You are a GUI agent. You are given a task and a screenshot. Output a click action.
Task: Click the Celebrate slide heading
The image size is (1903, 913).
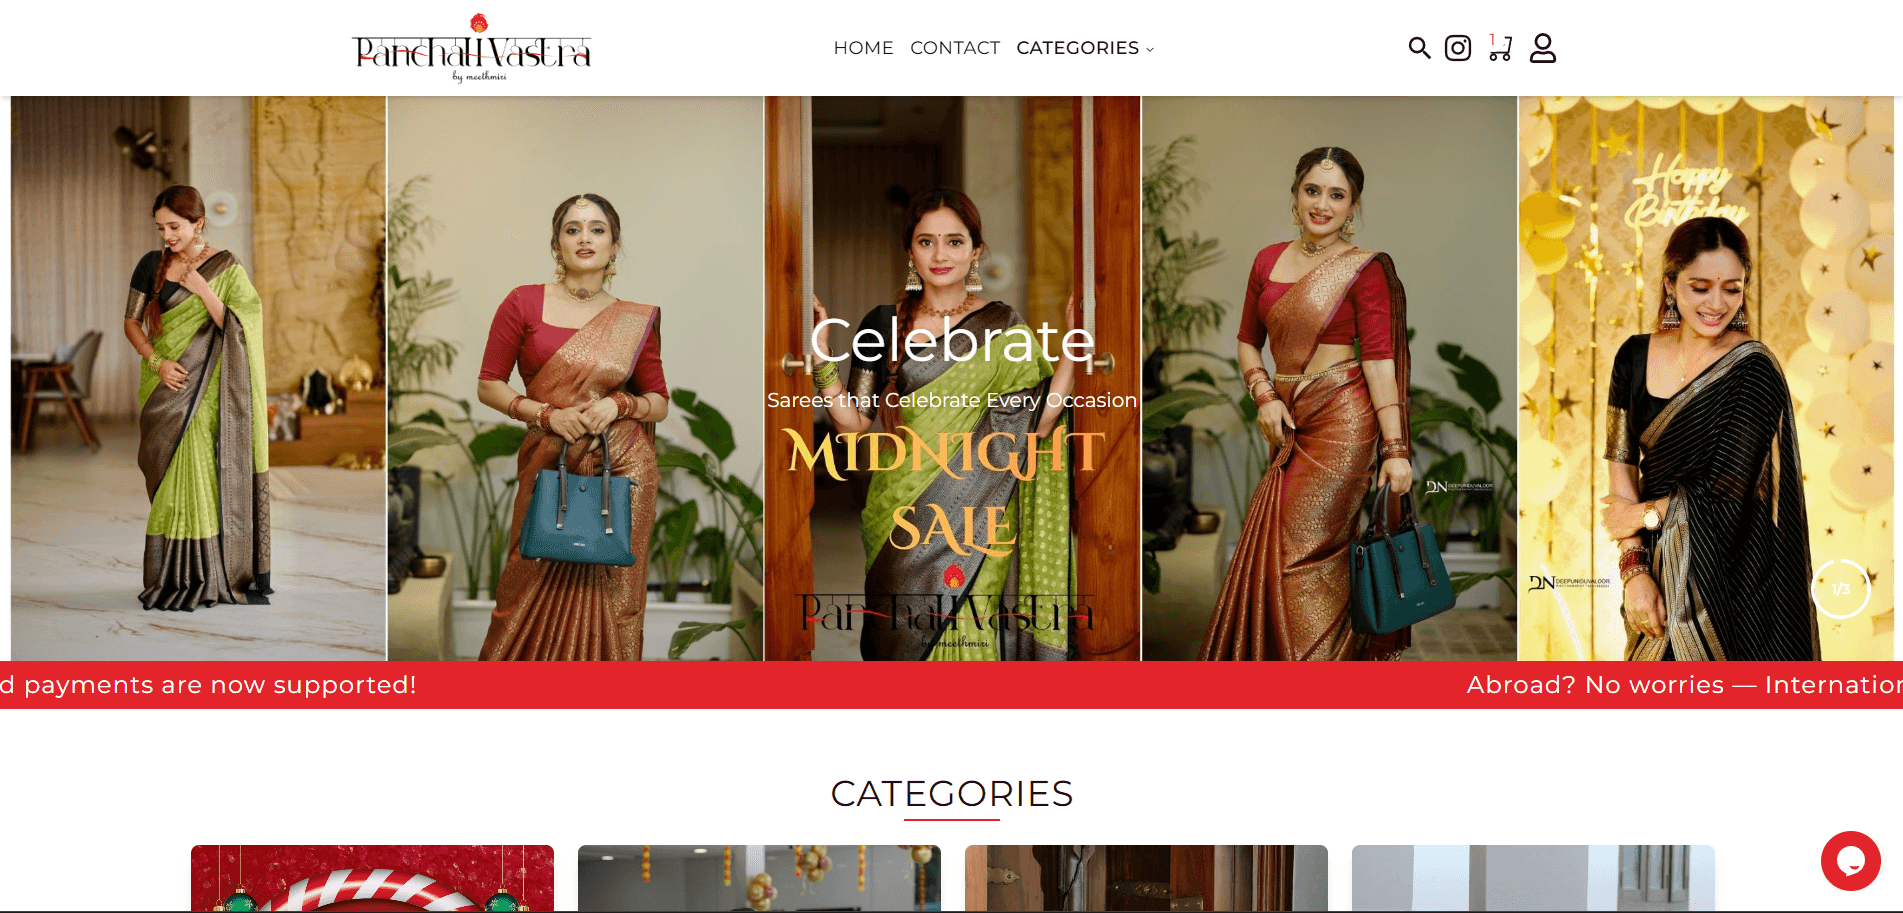(x=952, y=340)
